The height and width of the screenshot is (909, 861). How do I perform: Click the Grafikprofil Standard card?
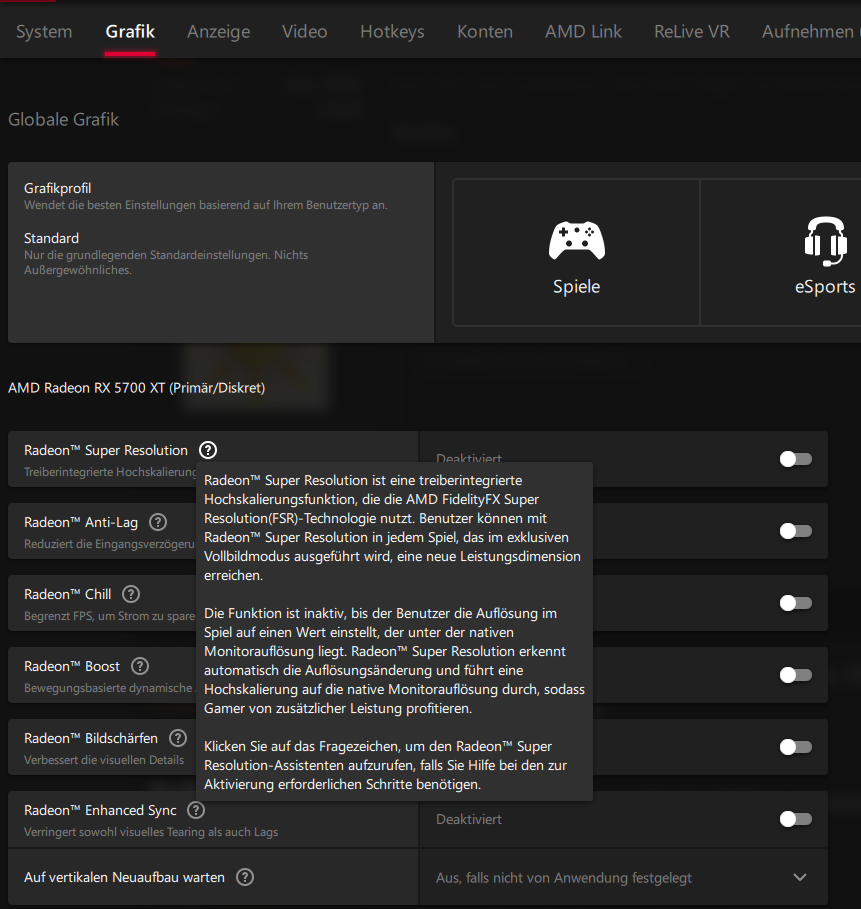221,252
